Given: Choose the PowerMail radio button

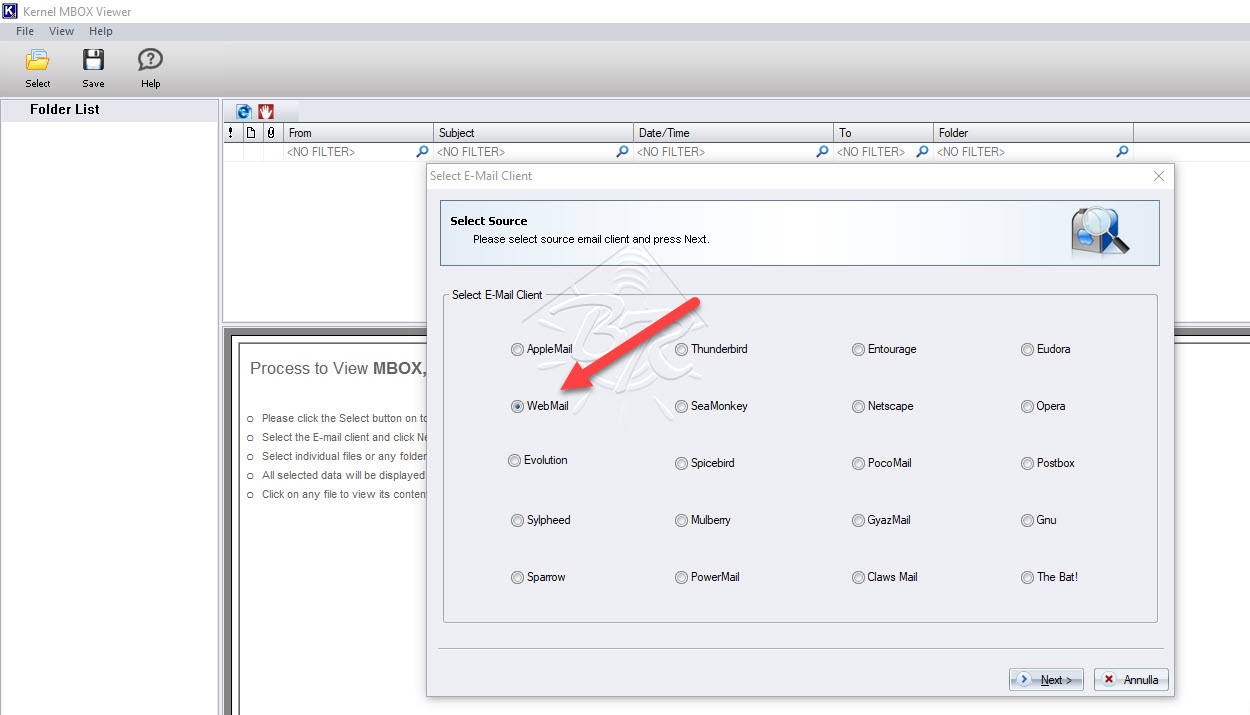Looking at the screenshot, I should click(x=681, y=577).
